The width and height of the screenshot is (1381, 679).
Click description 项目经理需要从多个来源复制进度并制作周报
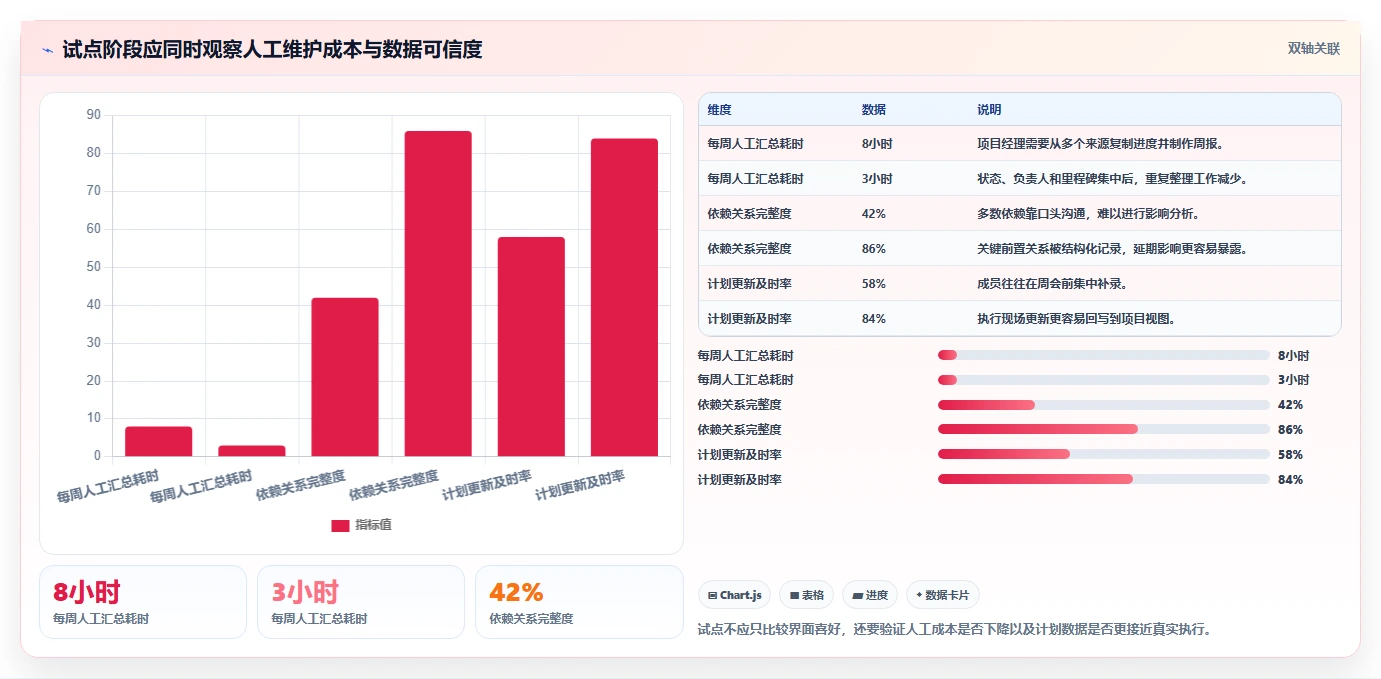coord(1099,144)
